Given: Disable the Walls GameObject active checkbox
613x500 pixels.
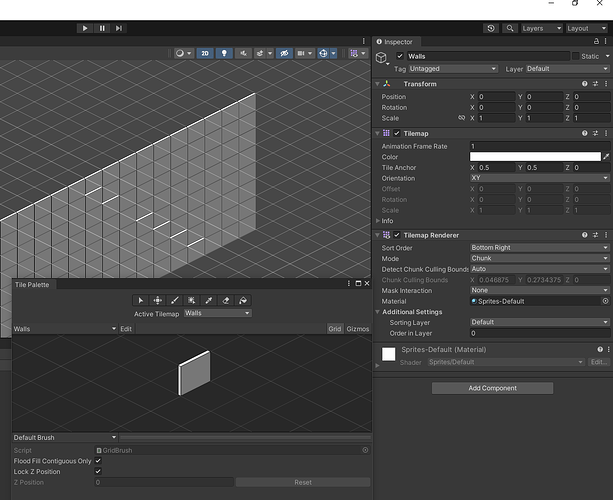Looking at the screenshot, I should point(400,56).
